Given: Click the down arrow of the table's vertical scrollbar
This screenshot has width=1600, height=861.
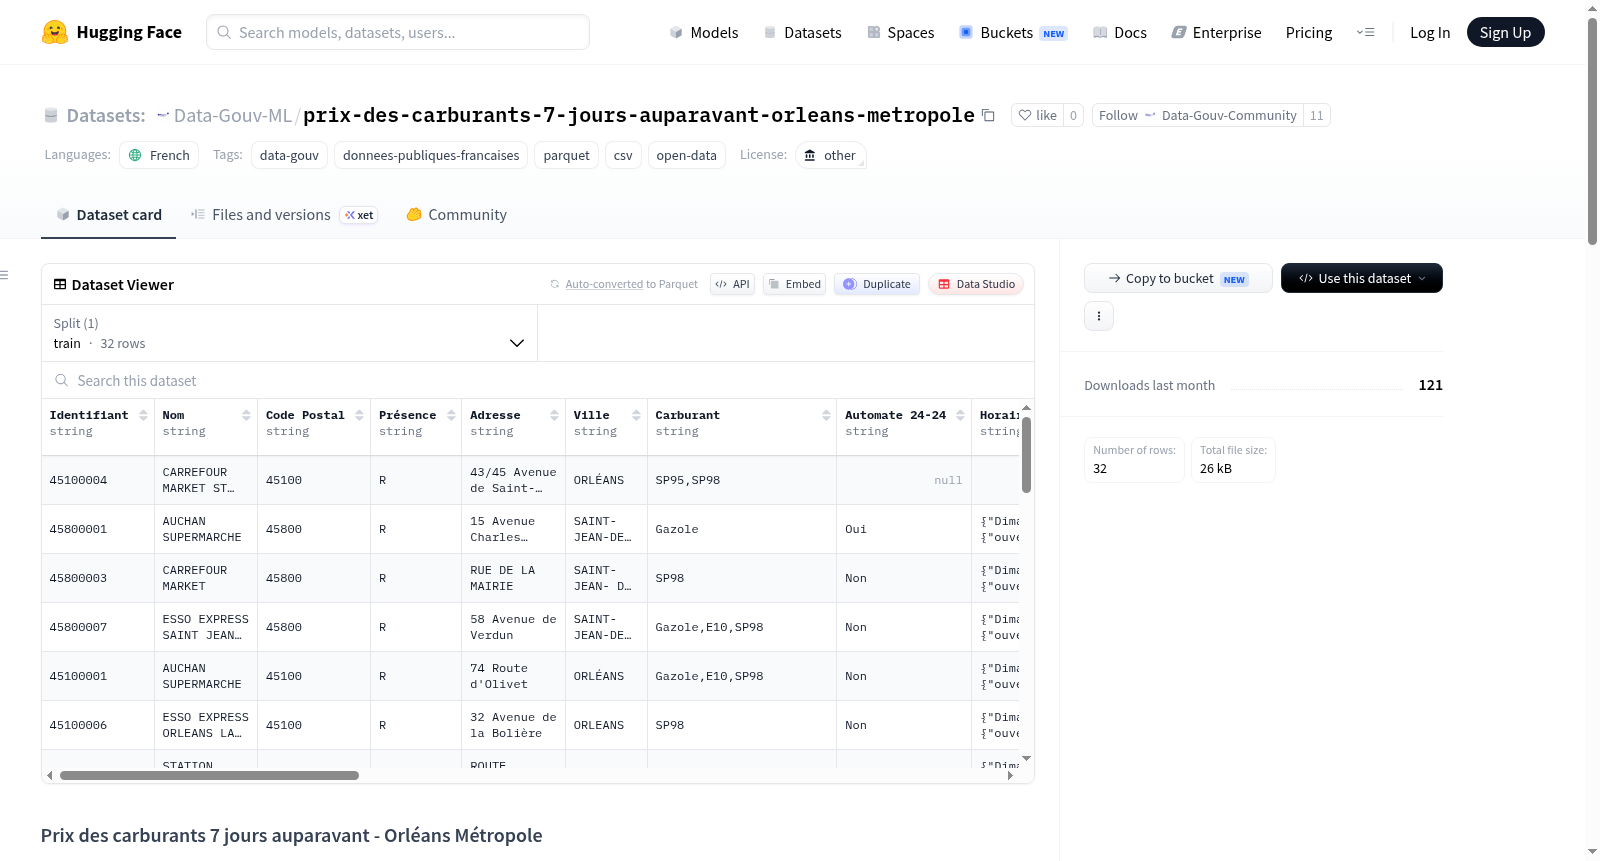Looking at the screenshot, I should [1026, 759].
